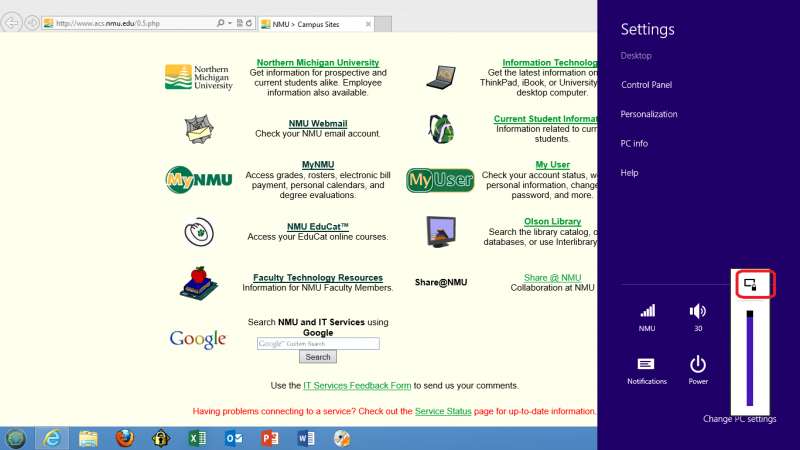Launch Excel from taskbar
The image size is (800, 450).
click(x=197, y=438)
